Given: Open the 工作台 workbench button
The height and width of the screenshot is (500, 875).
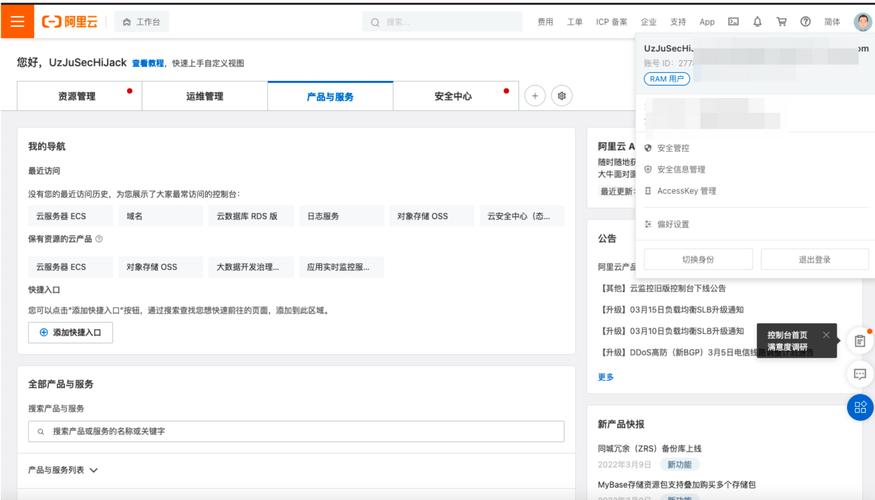Looking at the screenshot, I should tap(142, 22).
